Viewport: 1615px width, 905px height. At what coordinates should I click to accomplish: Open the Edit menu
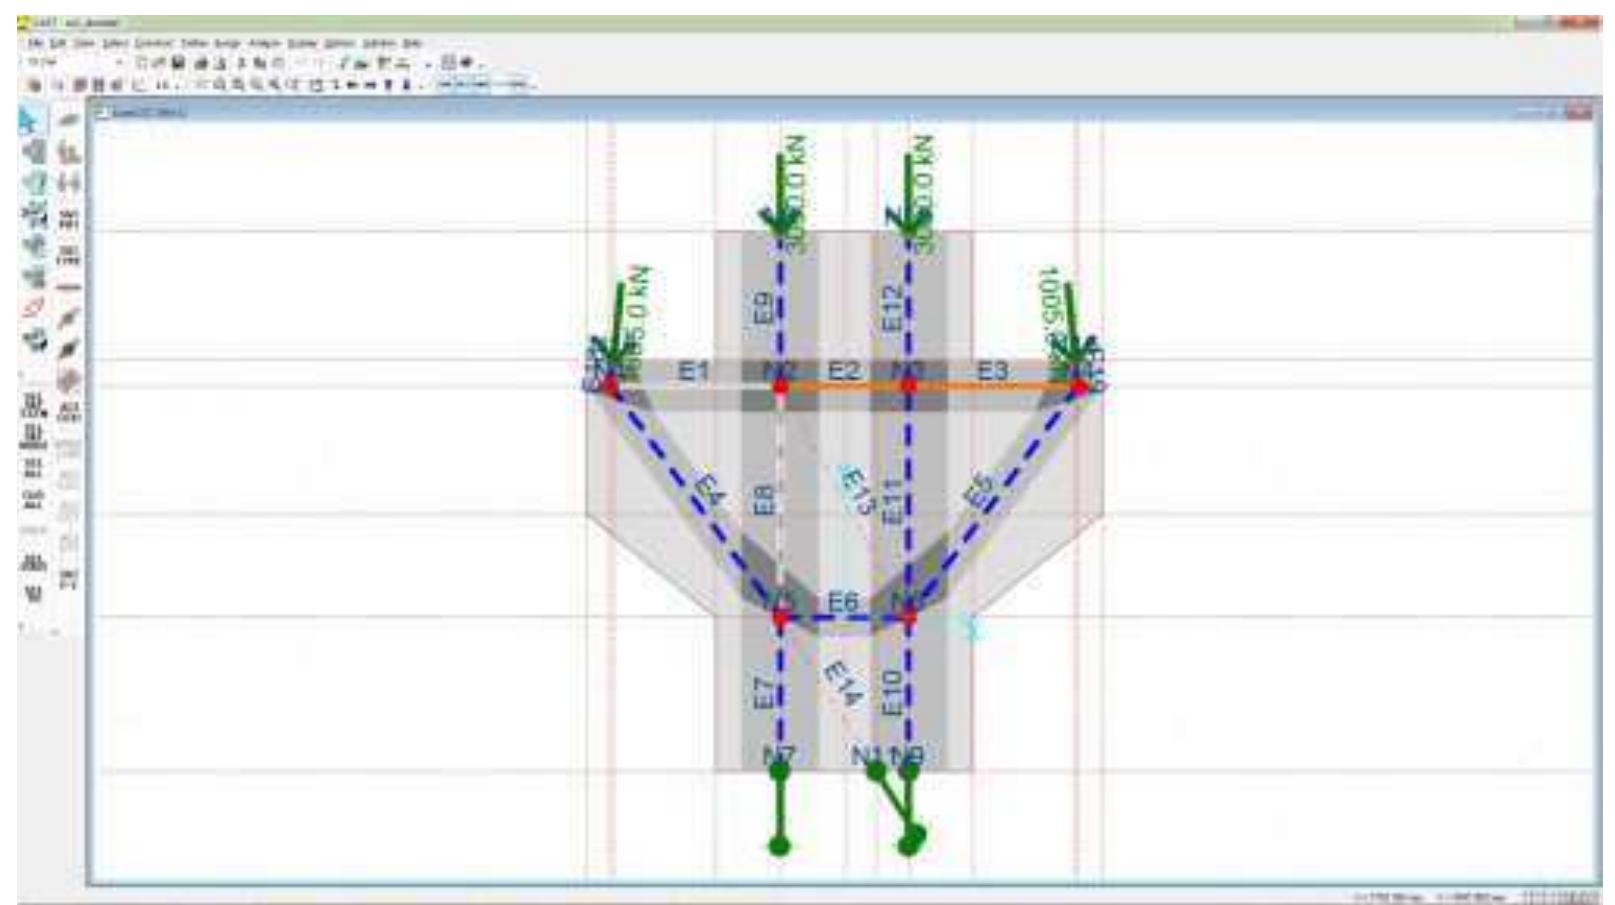click(x=59, y=44)
